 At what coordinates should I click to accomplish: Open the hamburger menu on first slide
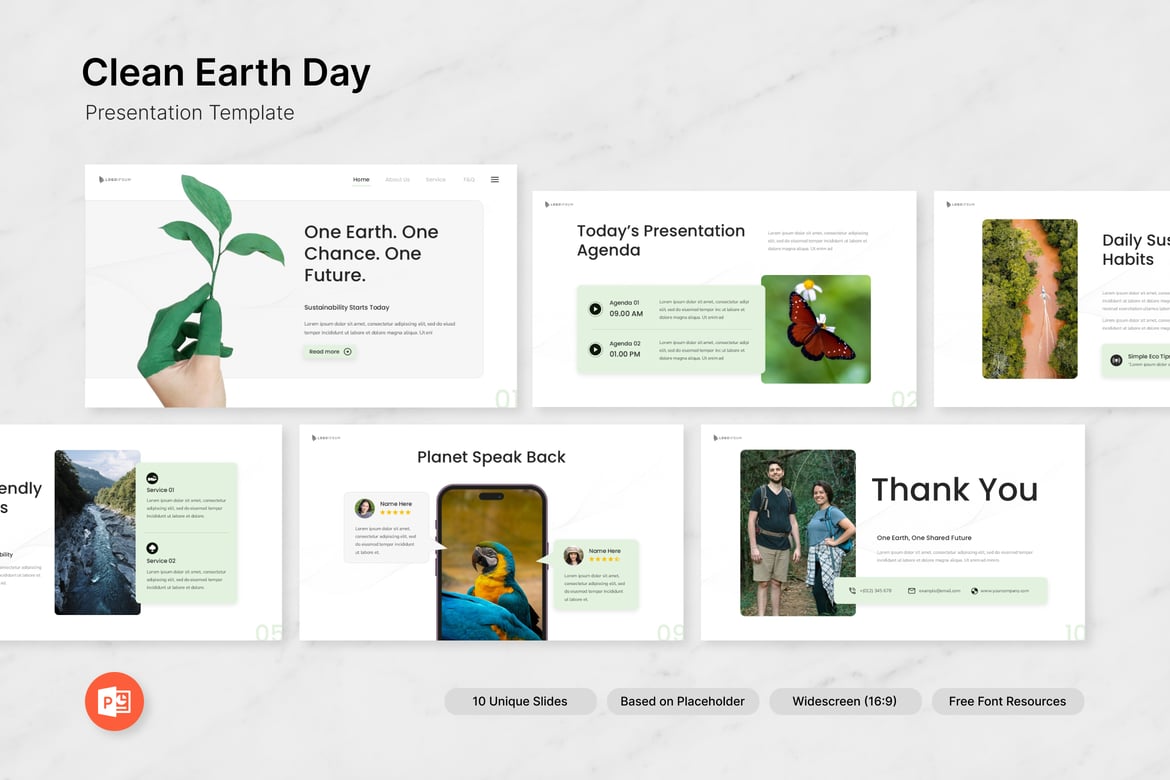[x=495, y=179]
